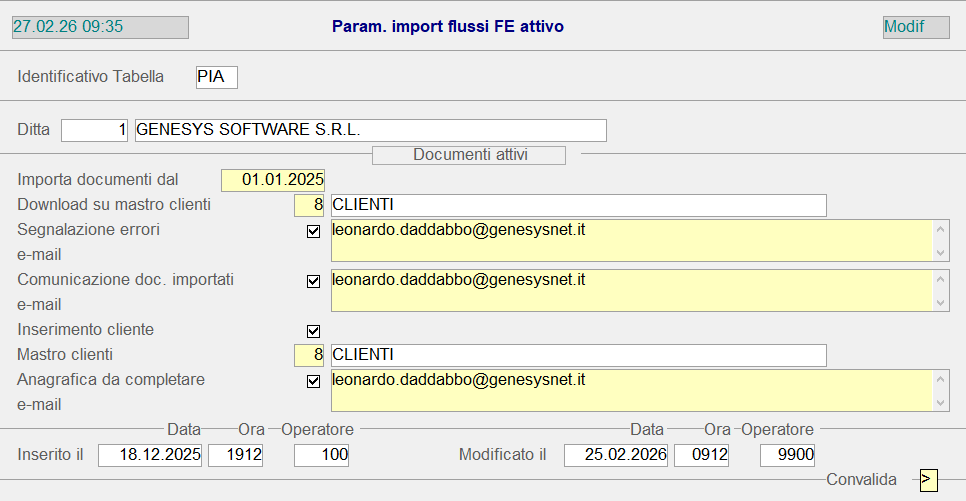966x501 pixels.
Task: Click the Mastro clienti code field
Action: pos(309,355)
